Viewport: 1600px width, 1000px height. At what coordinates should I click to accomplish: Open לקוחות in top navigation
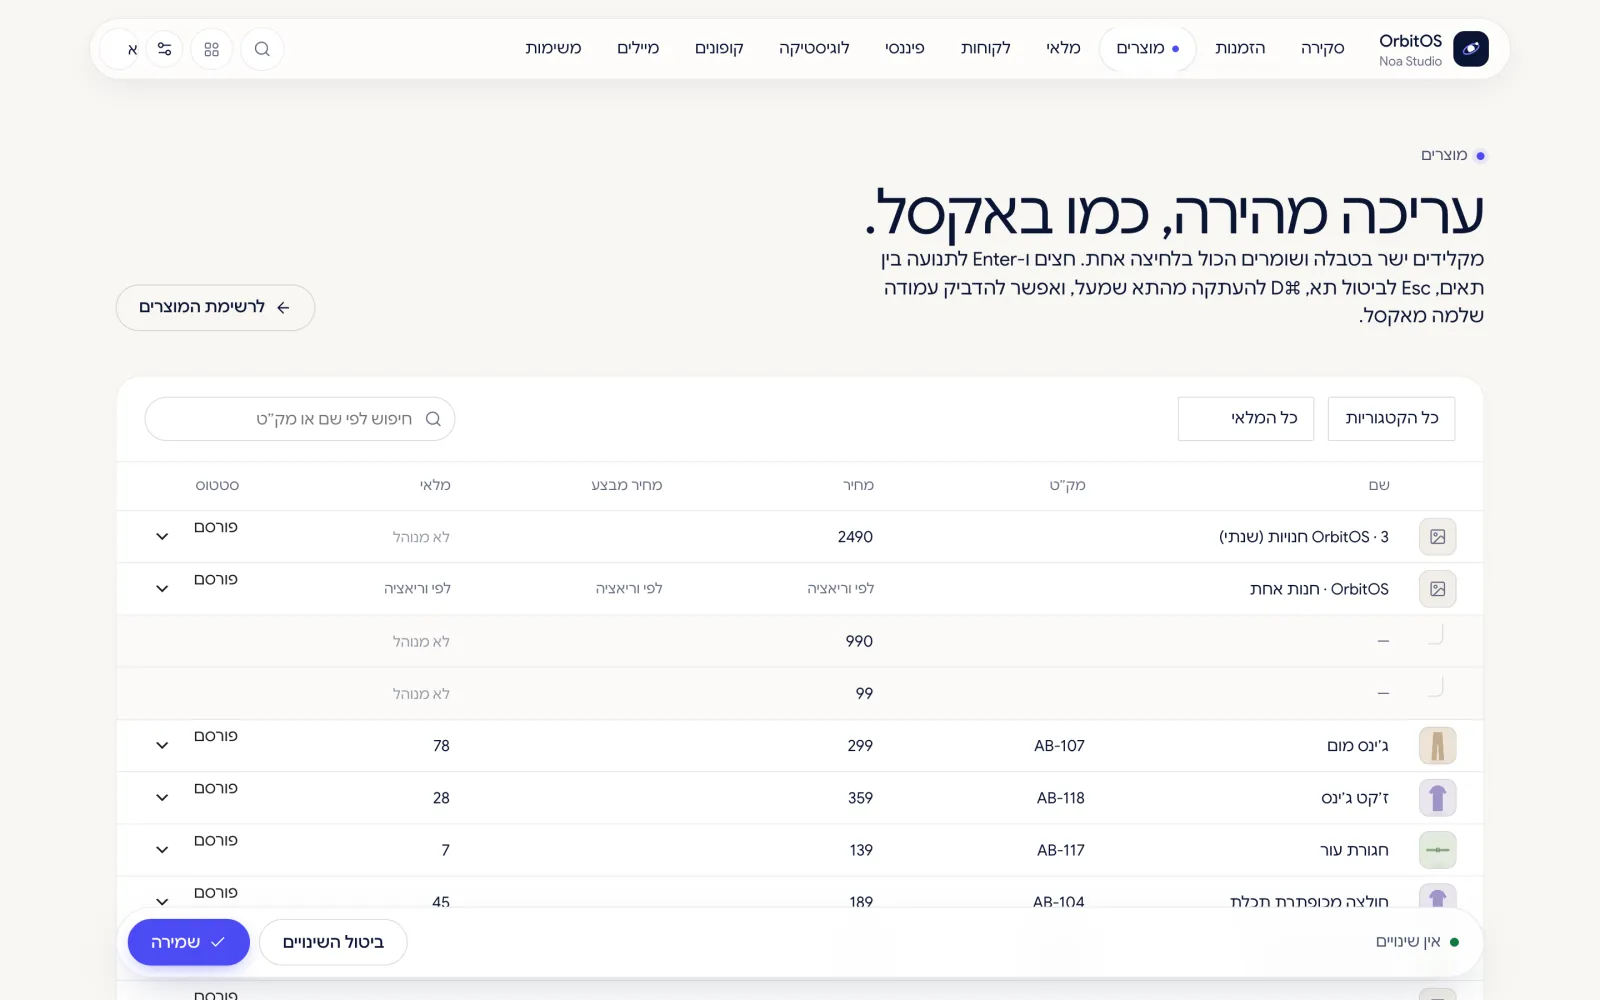tap(985, 48)
